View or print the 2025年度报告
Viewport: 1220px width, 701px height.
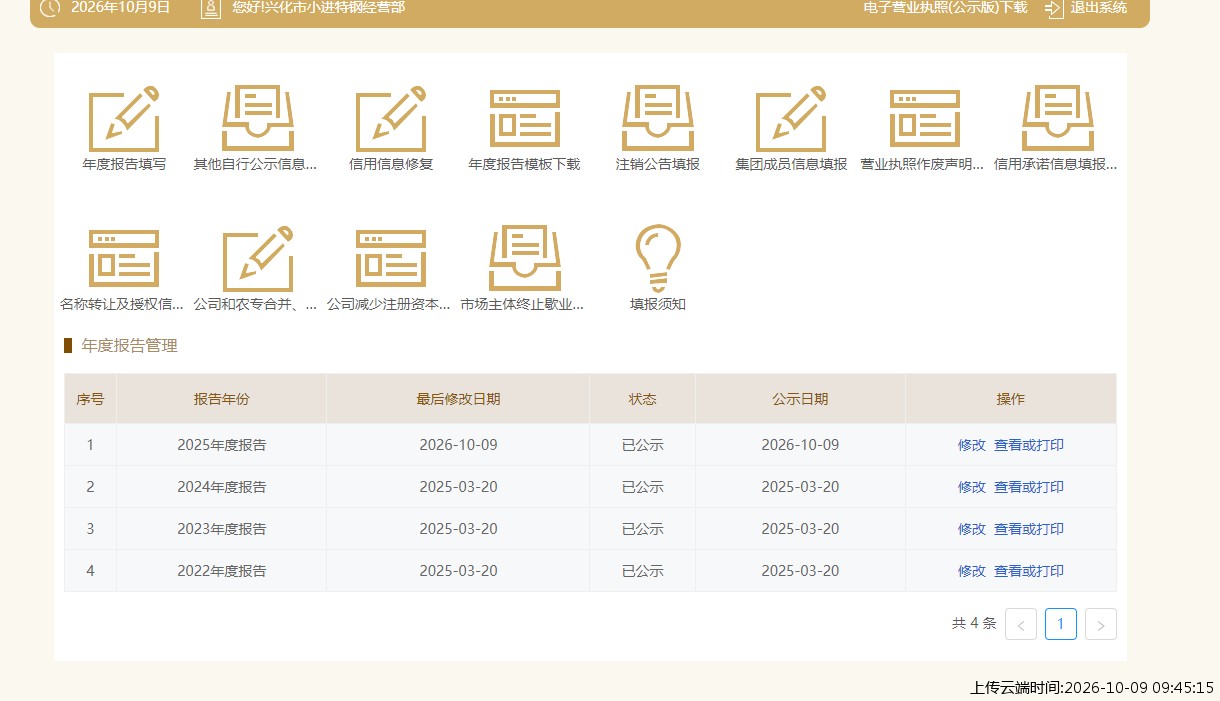(1029, 445)
